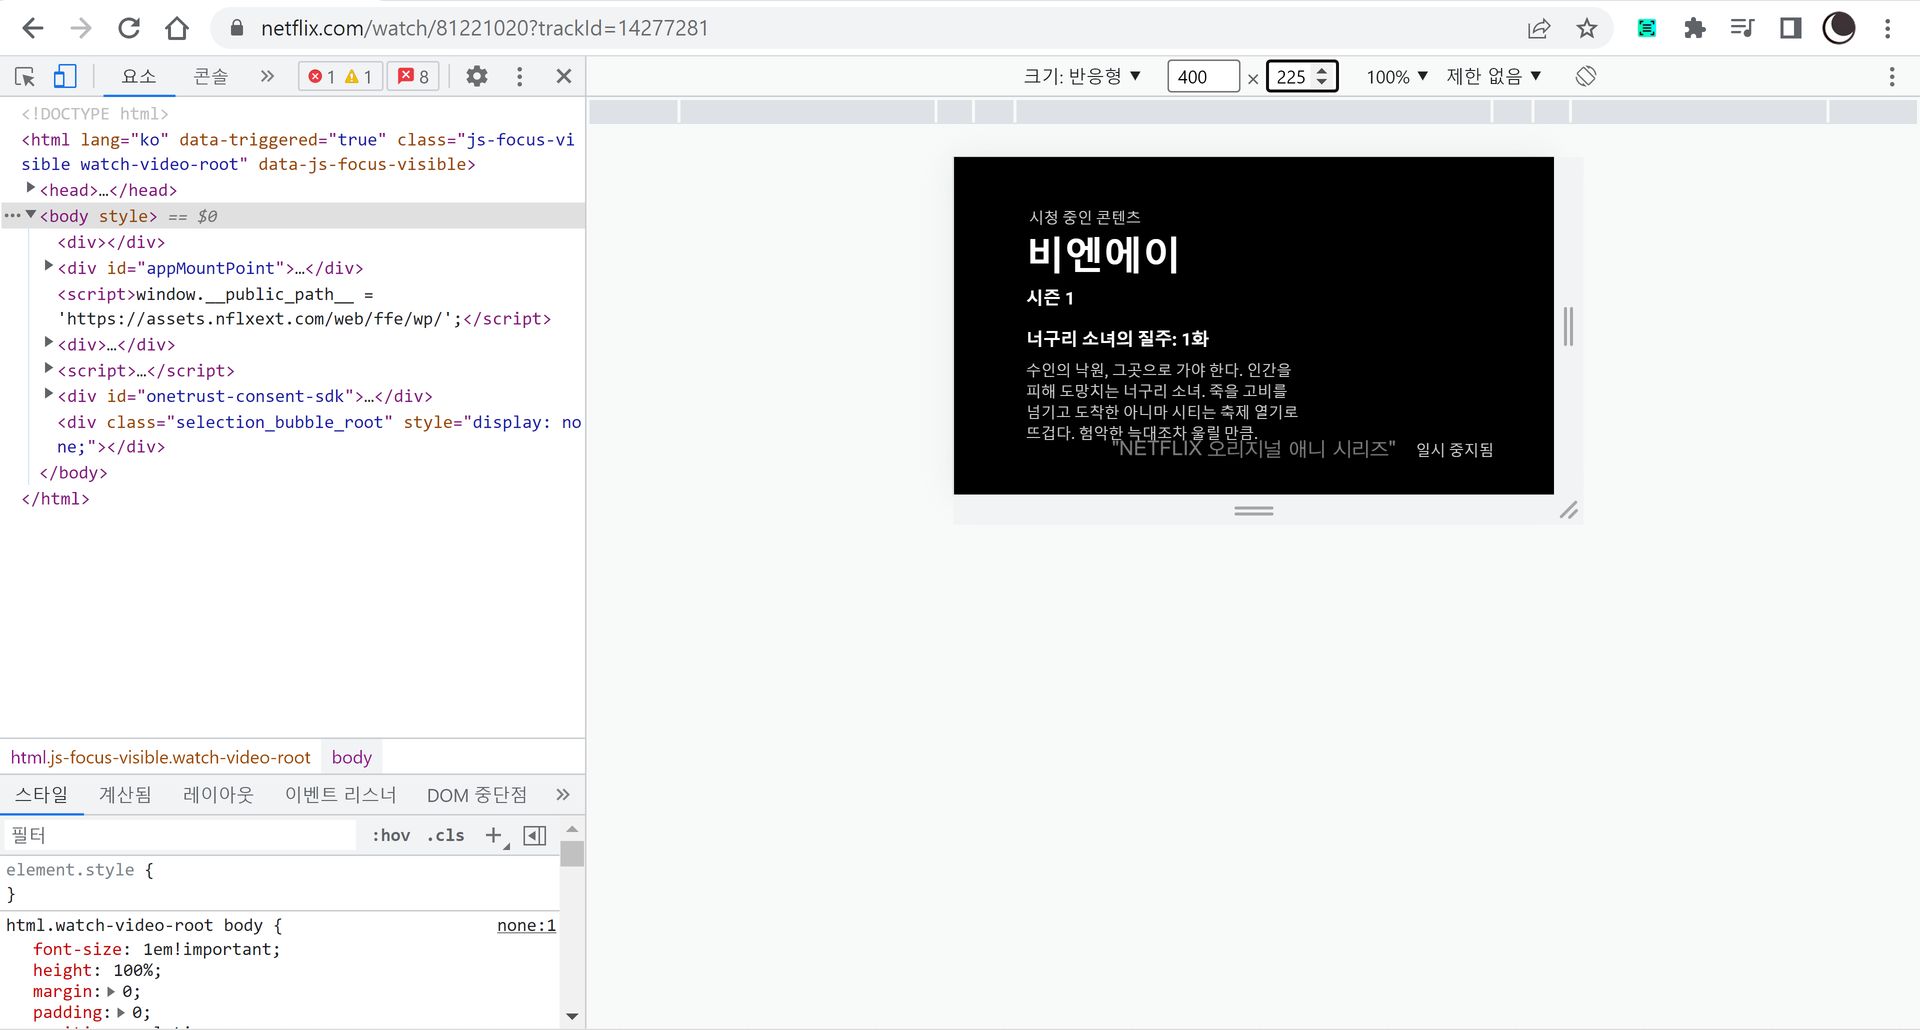Open the DevTools customize menu

[x=519, y=76]
